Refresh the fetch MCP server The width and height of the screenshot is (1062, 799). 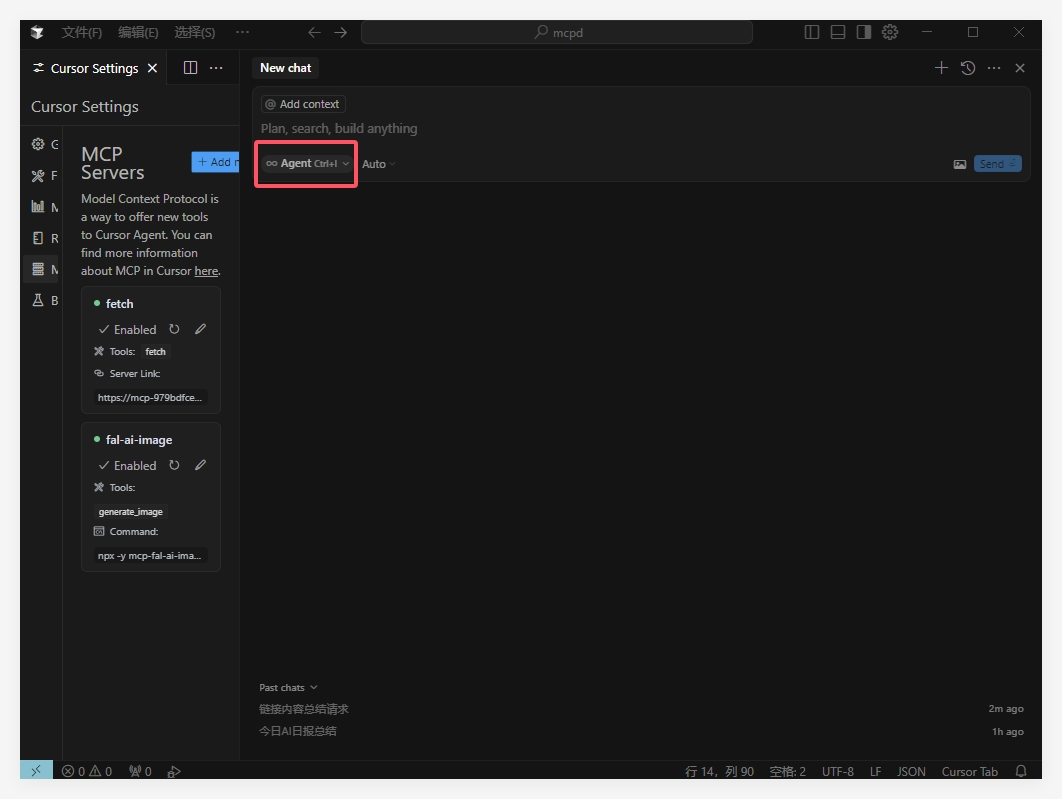[x=174, y=329]
